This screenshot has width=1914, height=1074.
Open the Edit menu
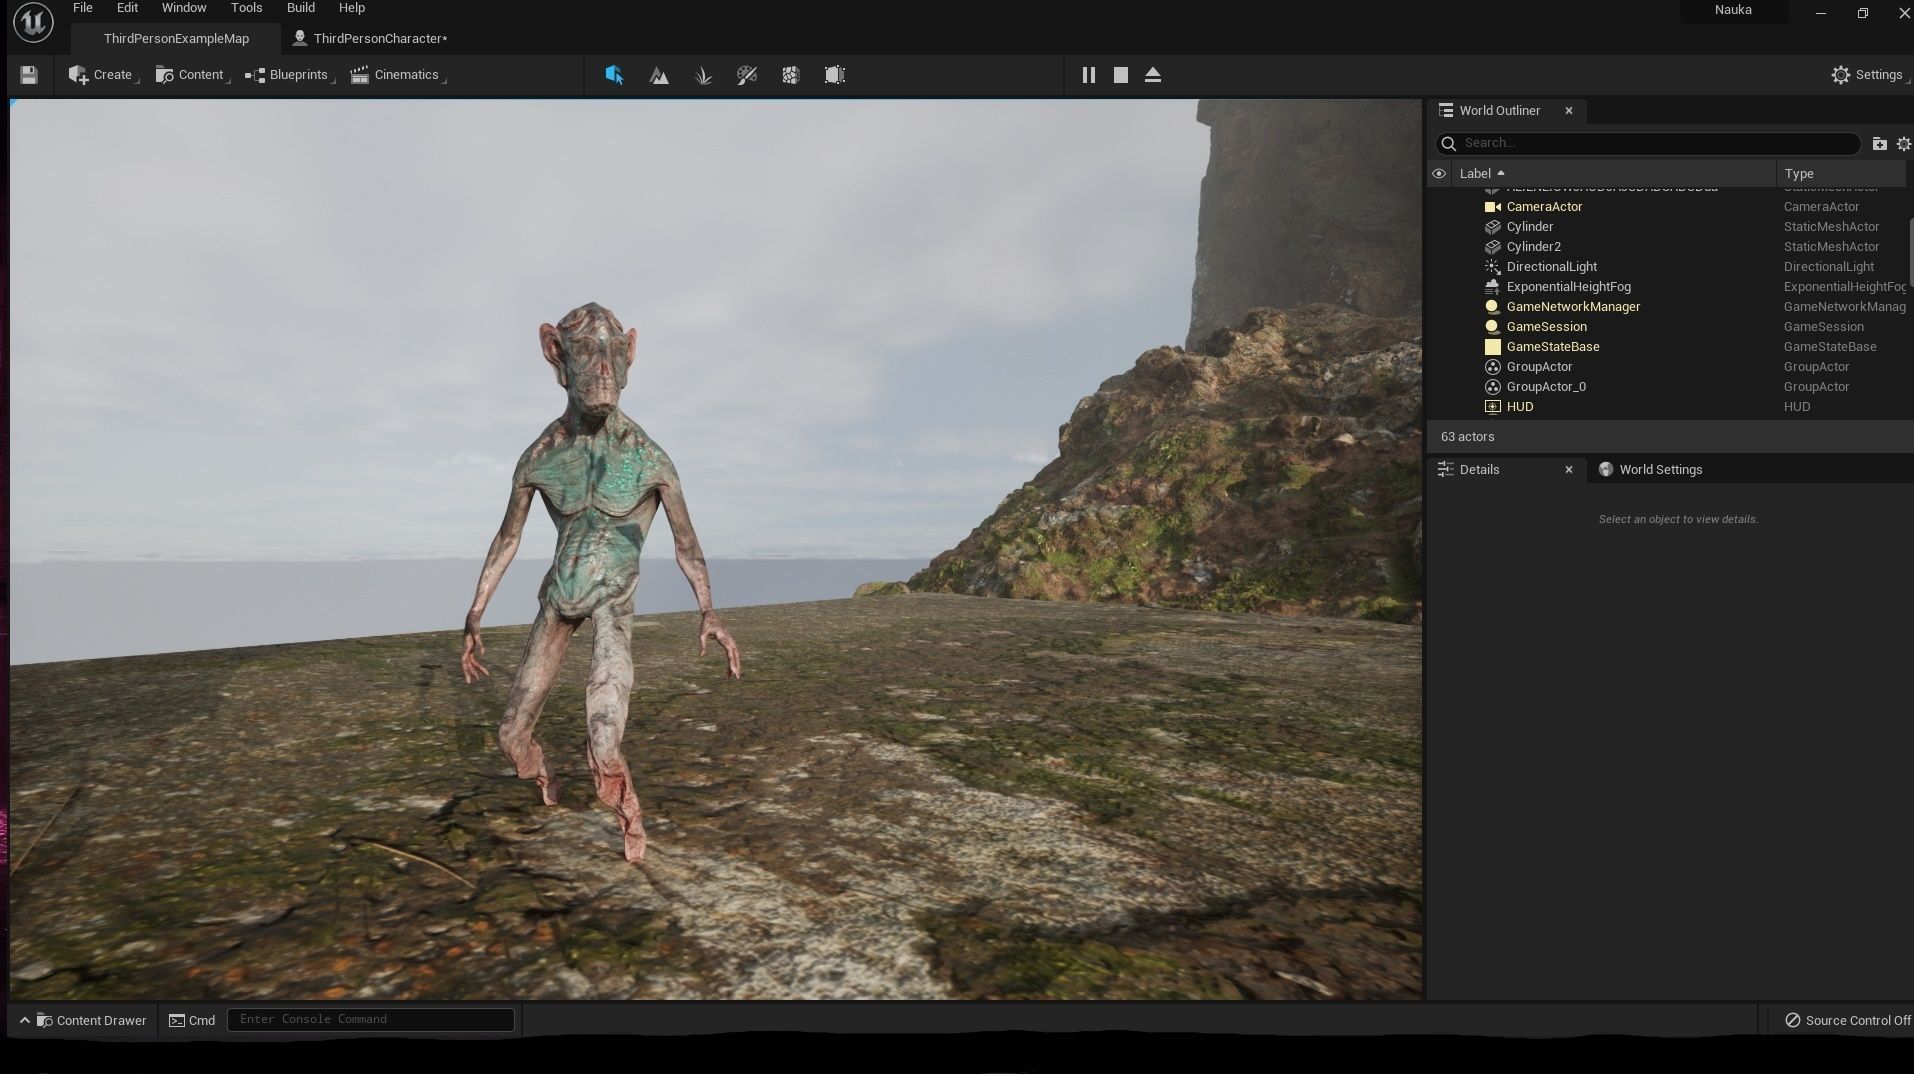[x=127, y=8]
